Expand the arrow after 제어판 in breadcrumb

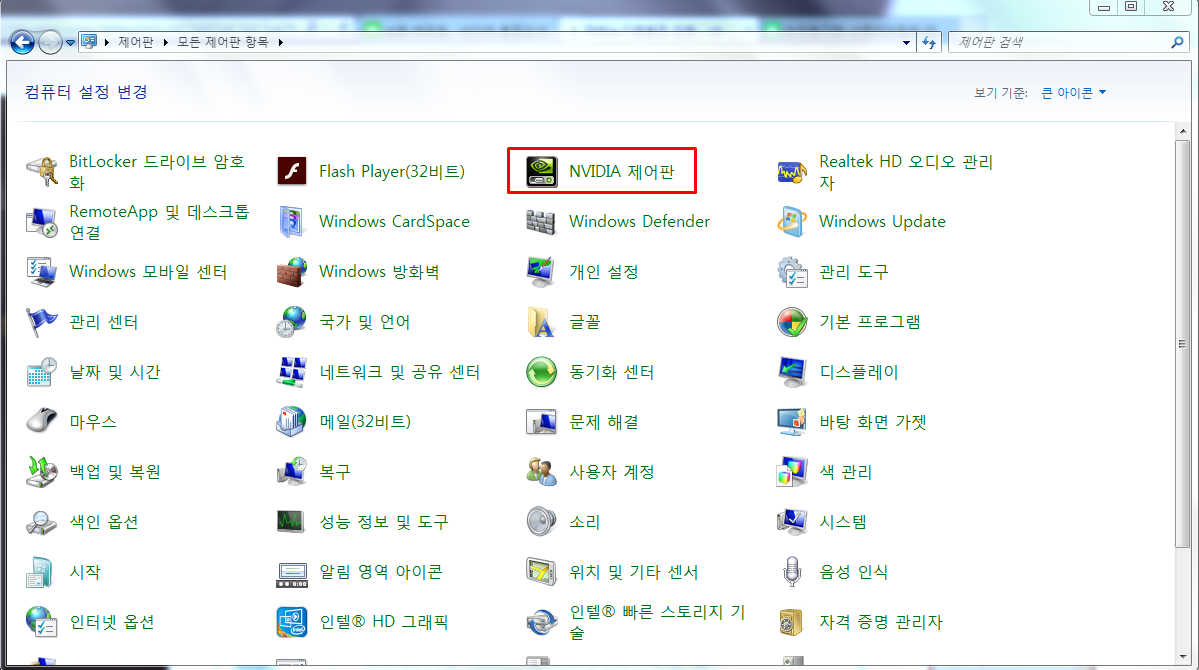coord(165,42)
